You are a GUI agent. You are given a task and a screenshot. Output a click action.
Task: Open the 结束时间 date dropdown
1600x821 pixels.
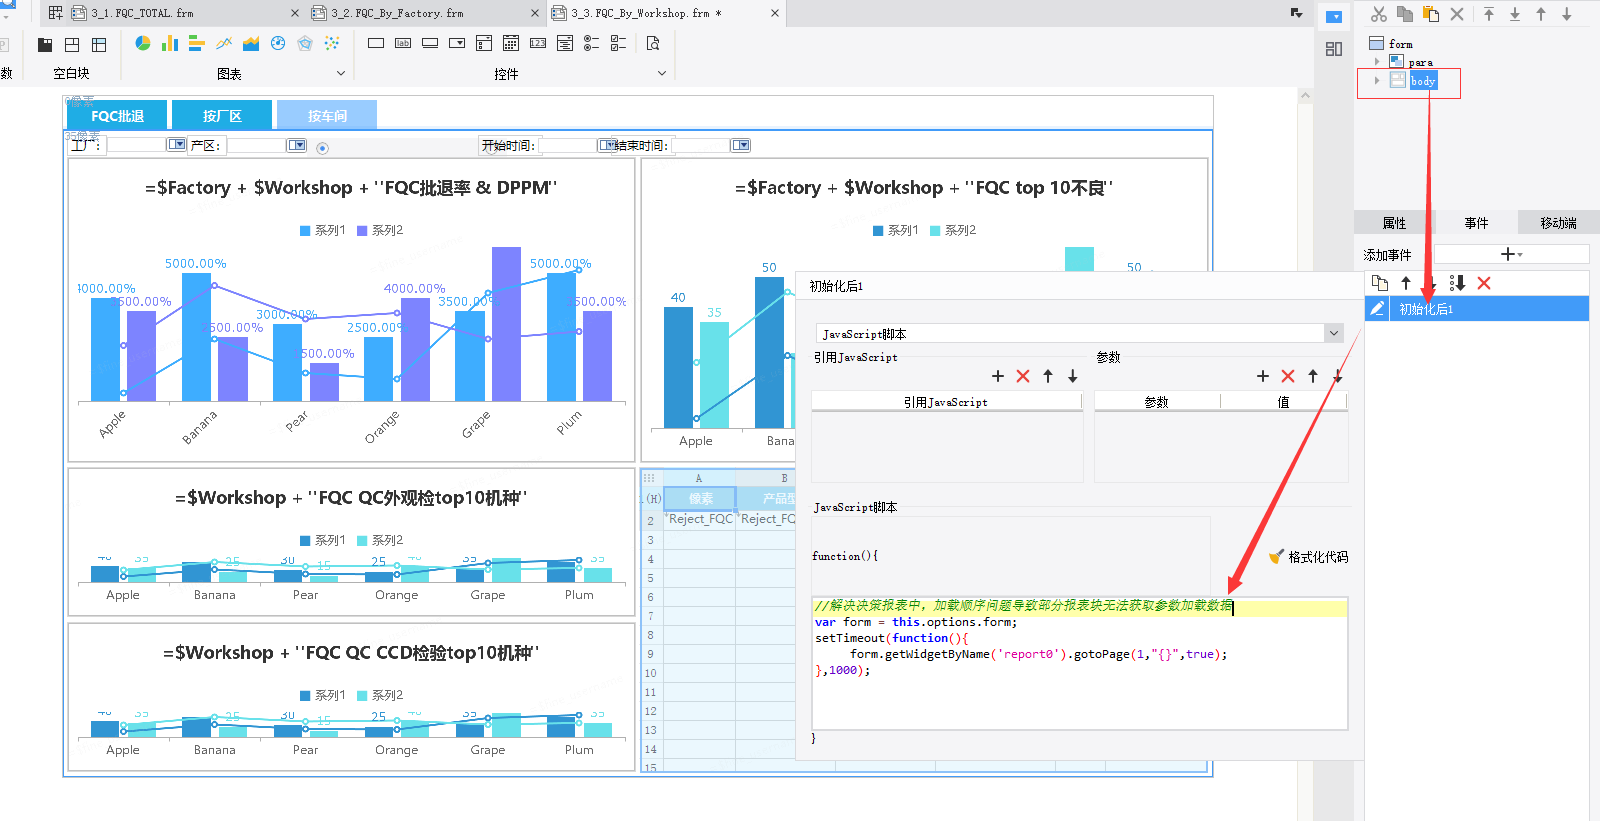click(x=741, y=145)
